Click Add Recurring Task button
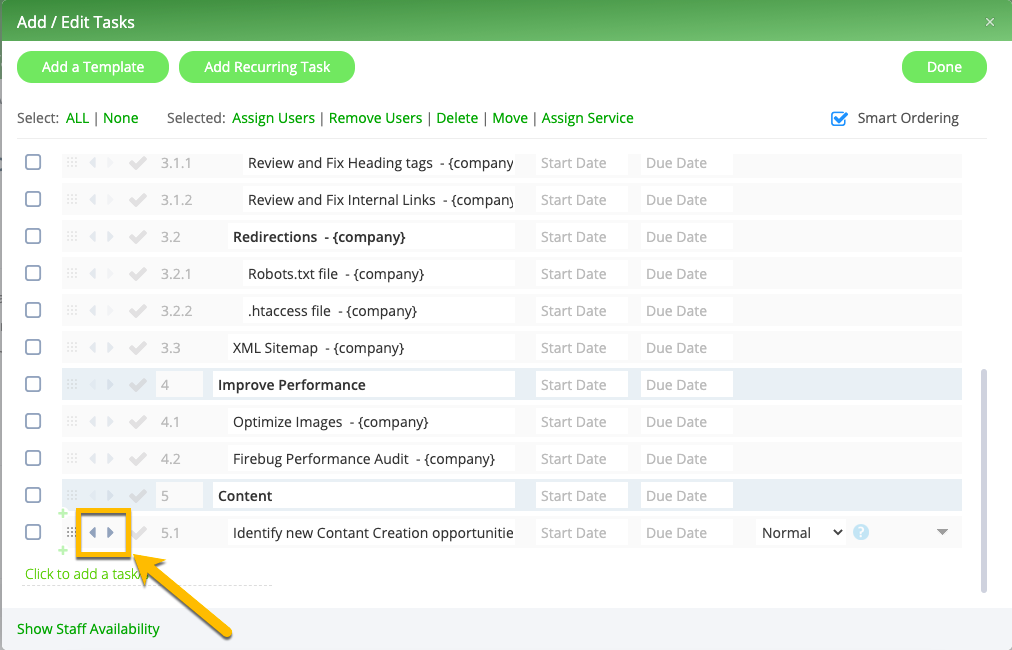This screenshot has height=650, width=1012. (x=267, y=67)
